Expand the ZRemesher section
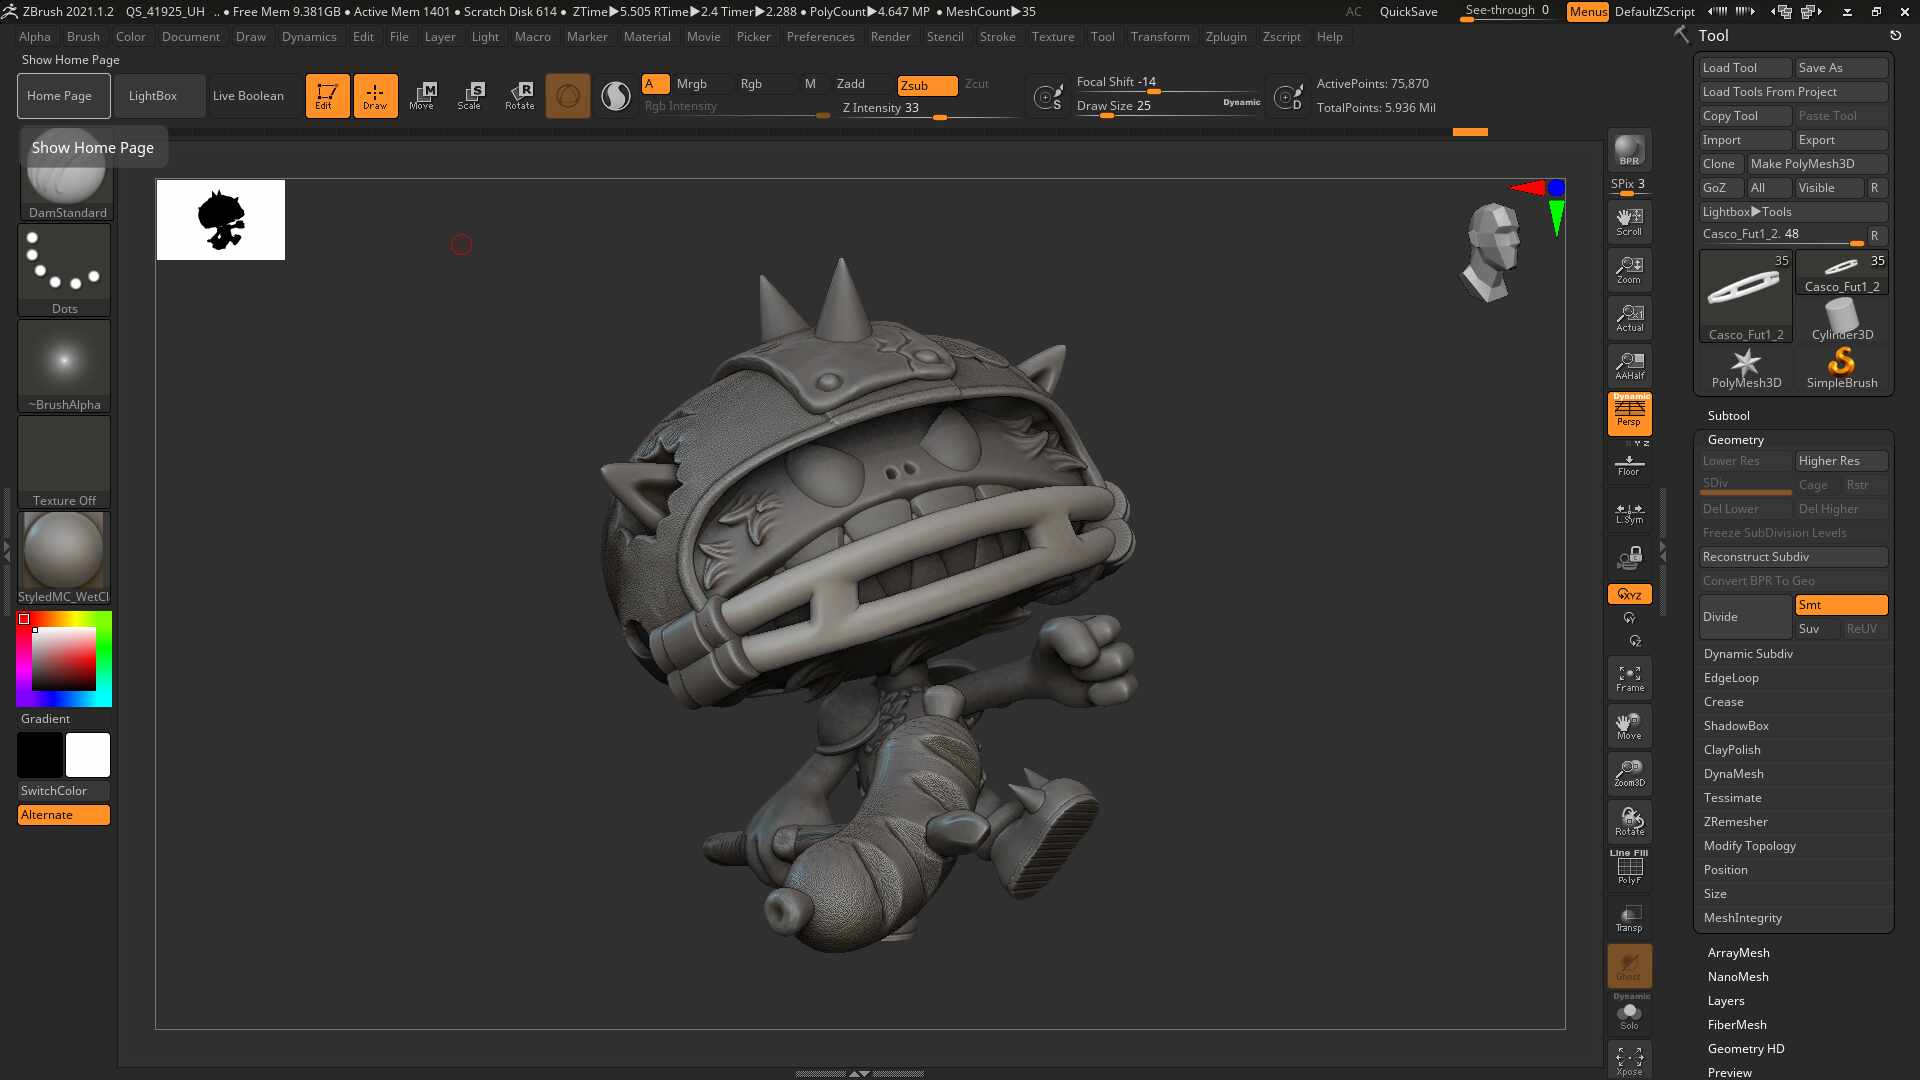The width and height of the screenshot is (1920, 1080). click(x=1735, y=822)
